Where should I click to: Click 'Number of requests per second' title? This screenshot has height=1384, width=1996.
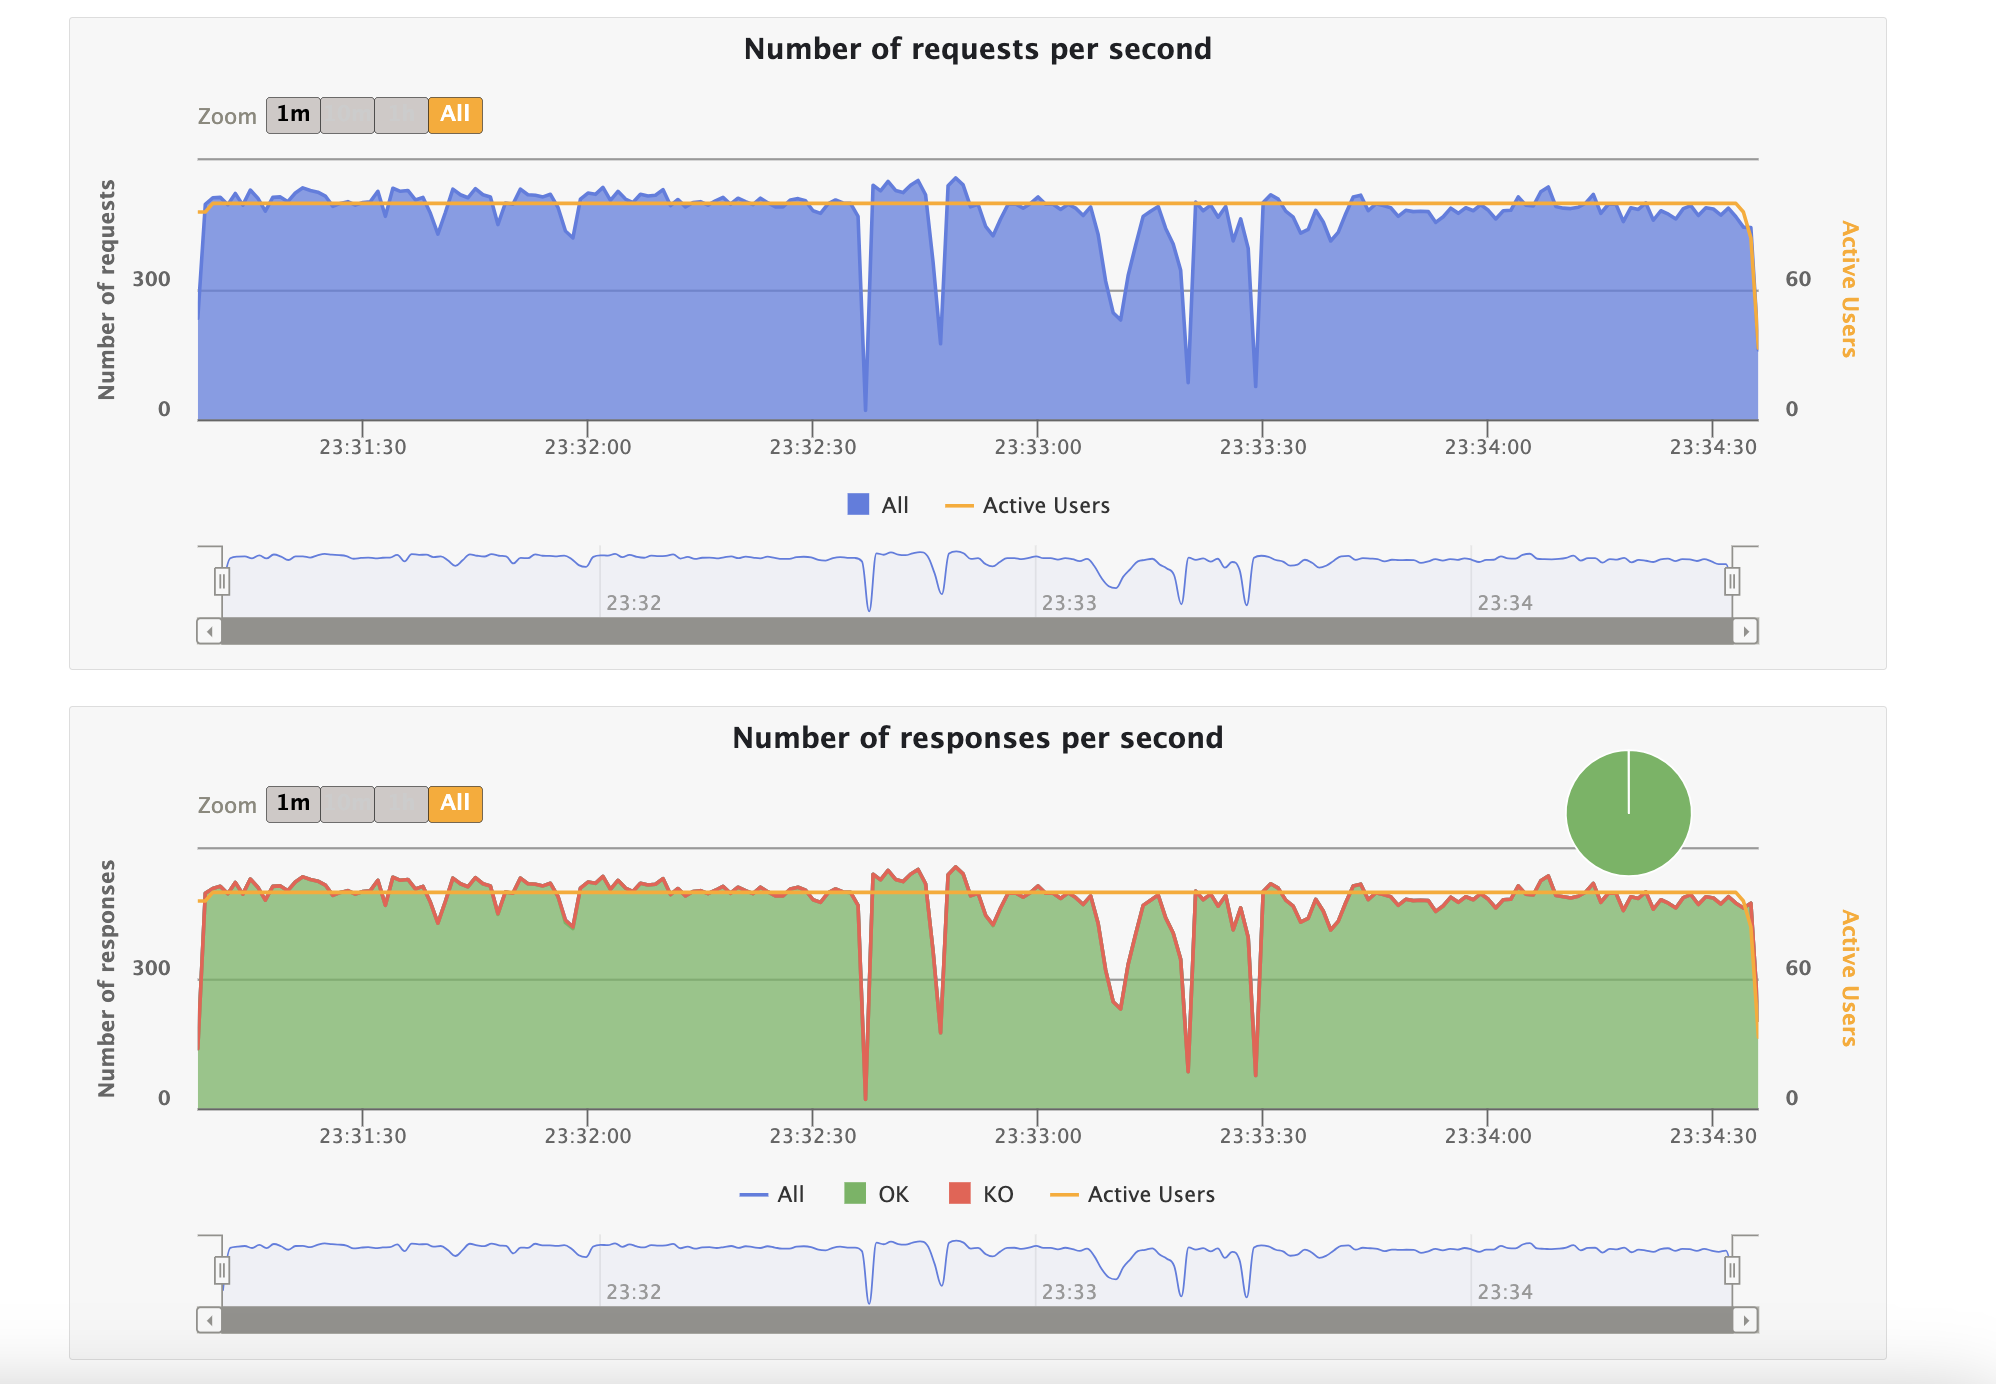(978, 49)
